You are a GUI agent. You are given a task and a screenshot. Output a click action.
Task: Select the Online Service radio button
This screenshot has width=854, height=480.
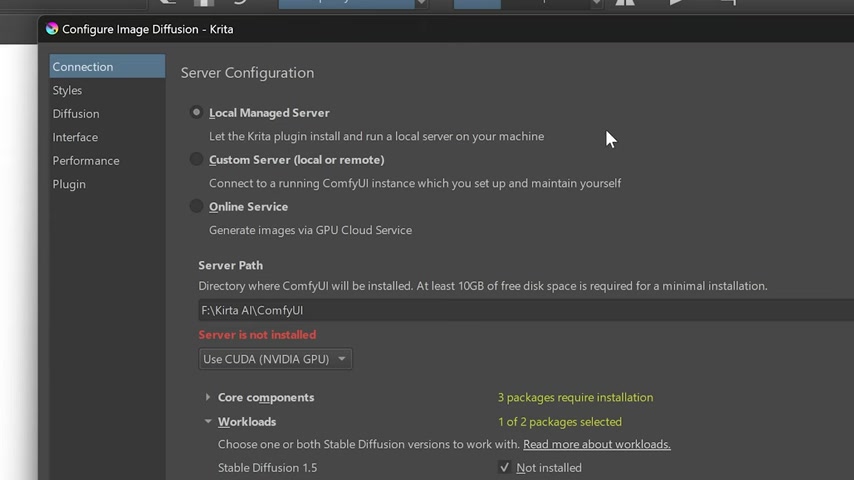pos(196,206)
